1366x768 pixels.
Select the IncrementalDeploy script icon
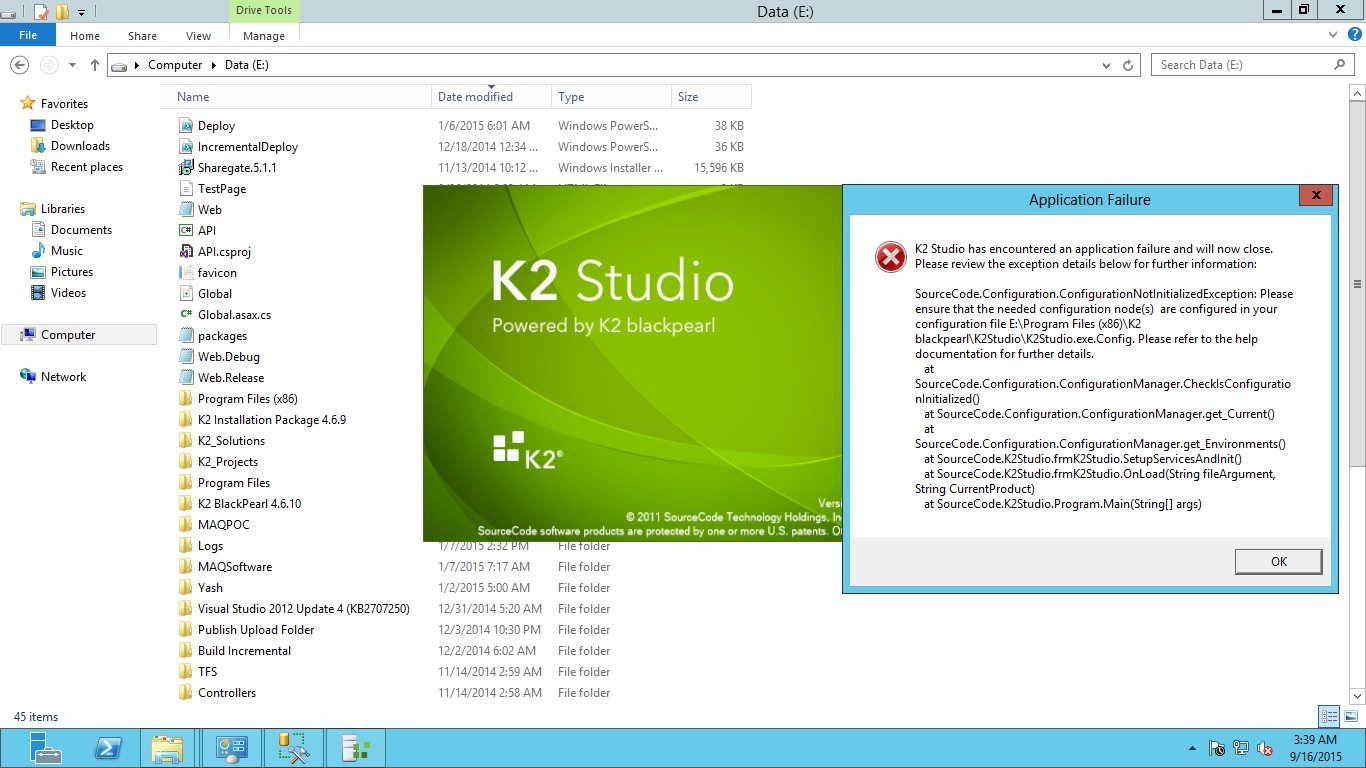tap(185, 147)
